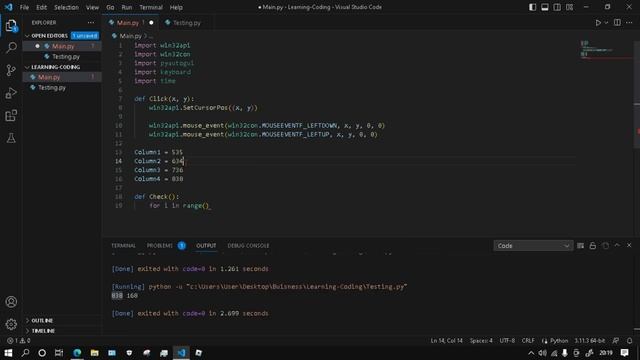Maximize the panel with chevron up

click(617, 245)
